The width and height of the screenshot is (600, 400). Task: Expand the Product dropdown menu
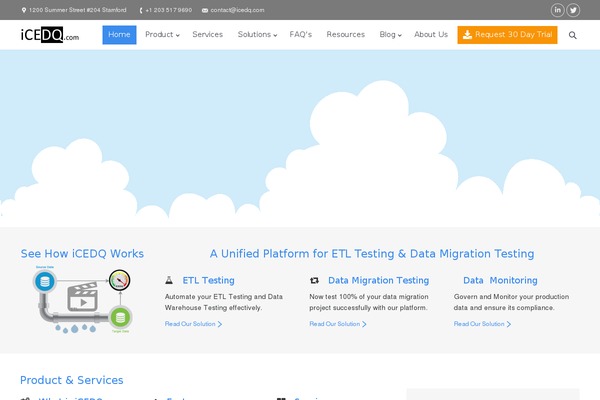[162, 35]
